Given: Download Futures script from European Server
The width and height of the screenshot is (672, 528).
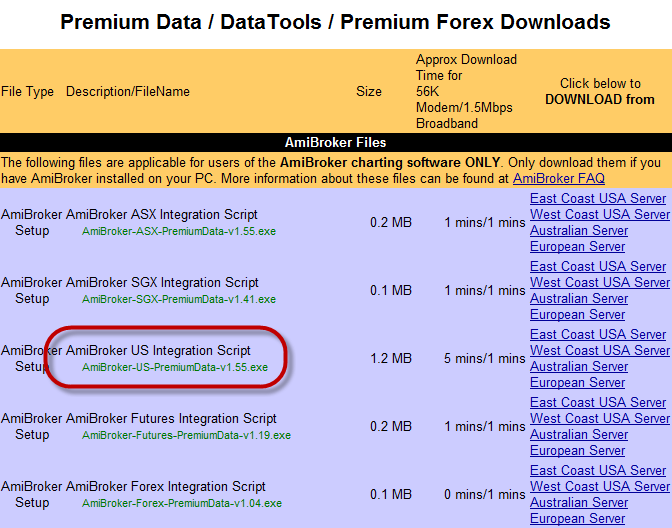Looking at the screenshot, I should point(577,451).
